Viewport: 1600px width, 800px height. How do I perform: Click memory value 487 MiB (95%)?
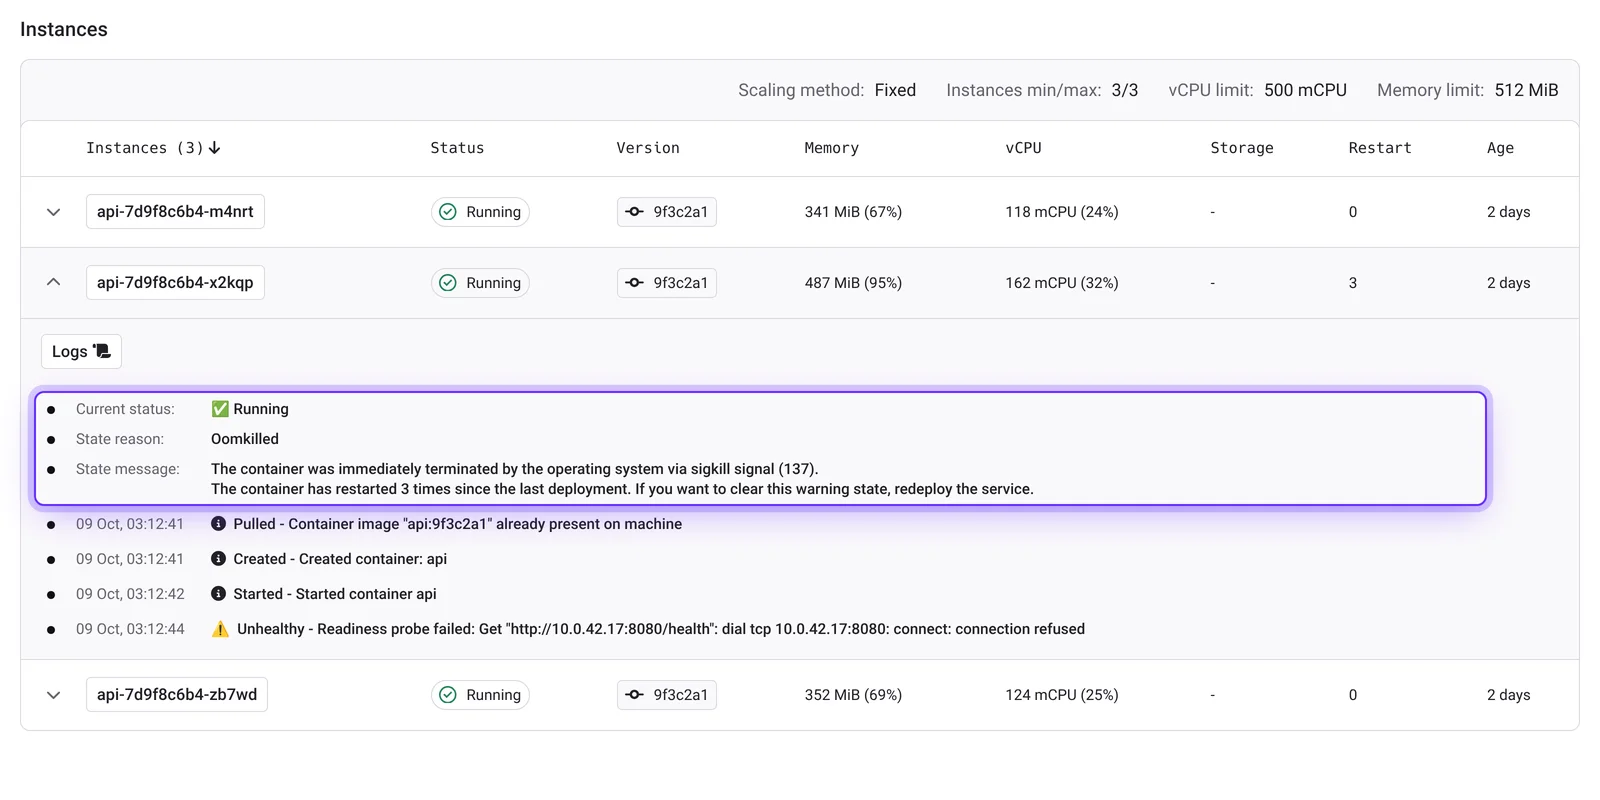(853, 283)
